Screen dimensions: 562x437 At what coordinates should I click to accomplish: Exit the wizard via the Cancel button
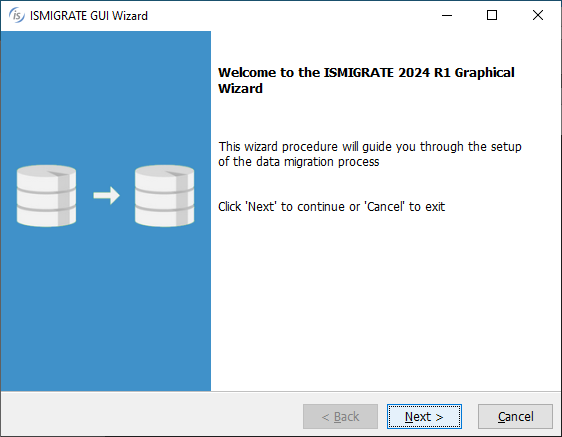coord(515,417)
